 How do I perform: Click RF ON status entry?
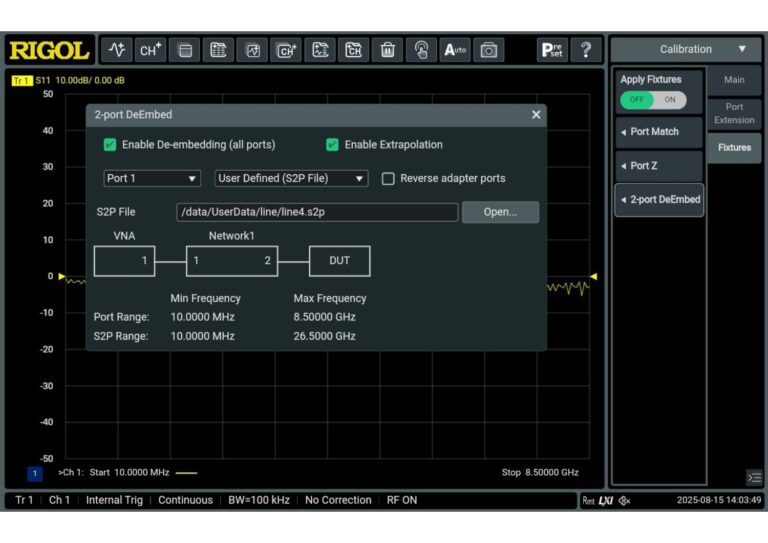[402, 500]
